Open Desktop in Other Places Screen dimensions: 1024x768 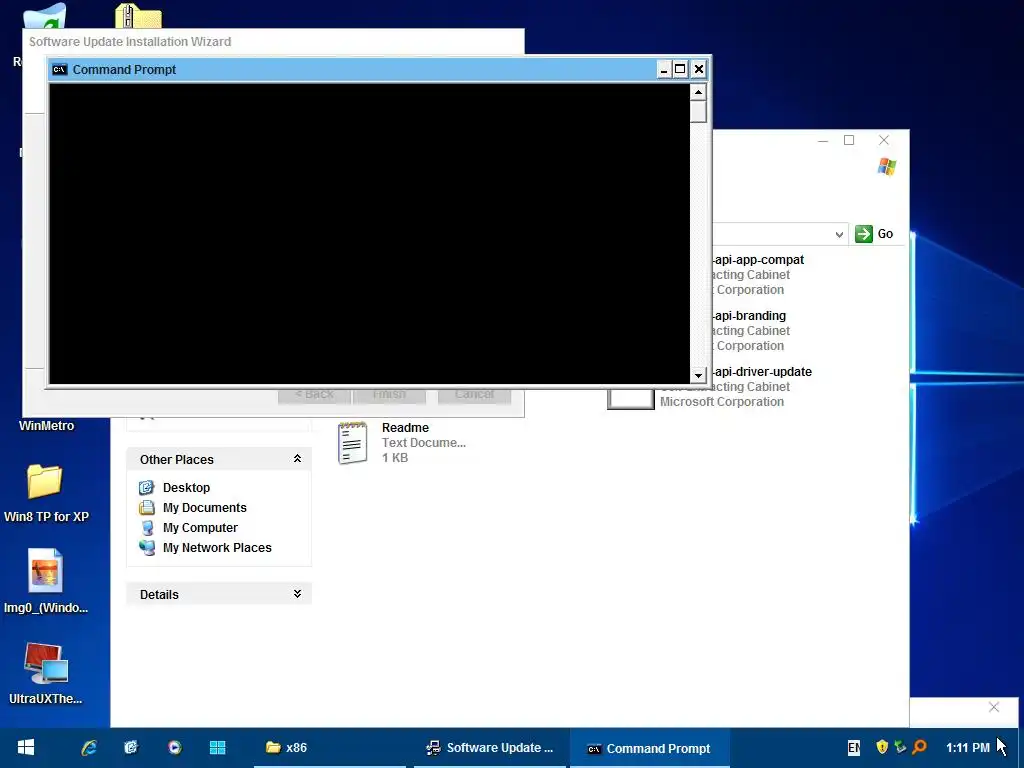pos(186,488)
